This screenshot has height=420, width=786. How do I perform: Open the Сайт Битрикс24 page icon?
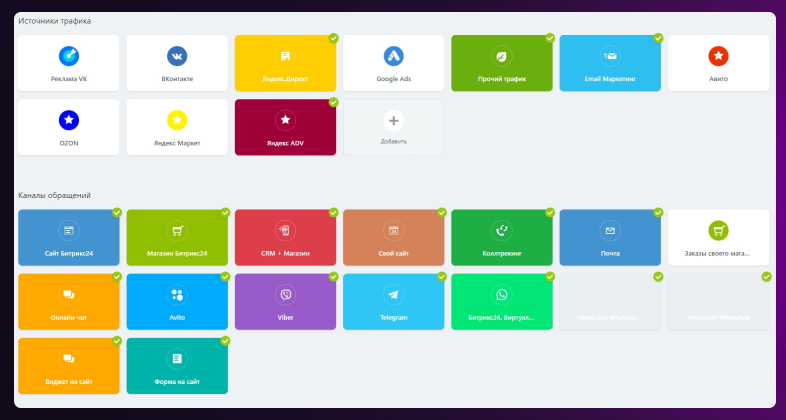click(69, 231)
